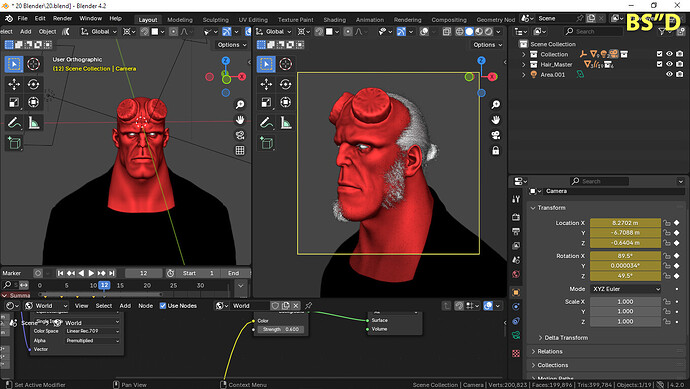Image resolution: width=690 pixels, height=389 pixels.
Task: Click Add menu in node editor
Action: pos(125,306)
